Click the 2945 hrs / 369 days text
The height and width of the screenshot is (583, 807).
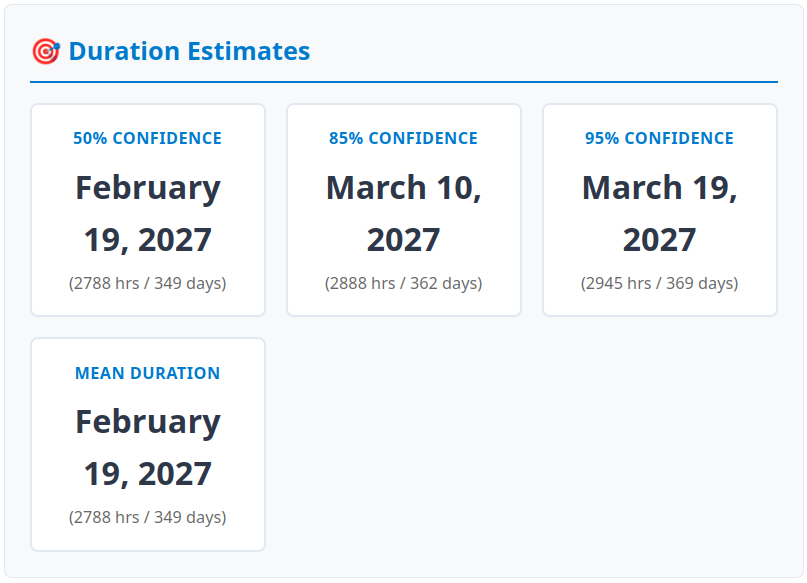659,283
